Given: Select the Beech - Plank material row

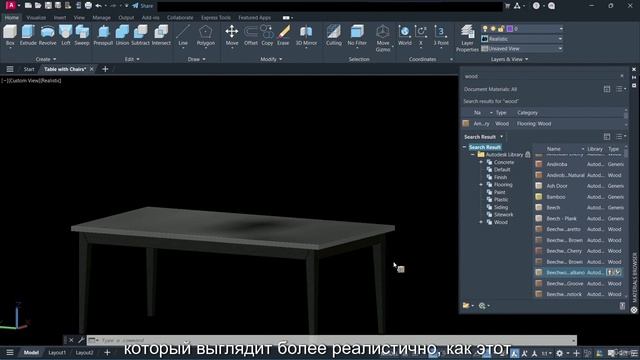Looking at the screenshot, I should 579,218.
